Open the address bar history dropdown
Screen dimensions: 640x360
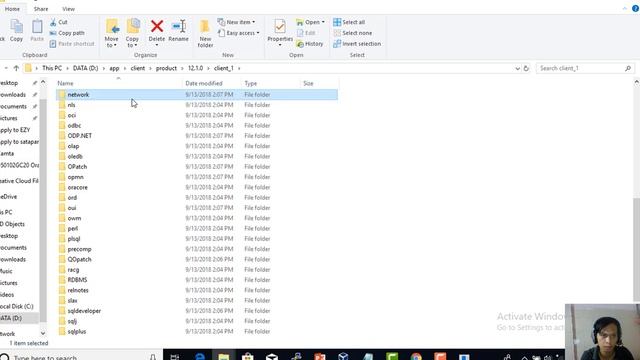tap(518, 68)
